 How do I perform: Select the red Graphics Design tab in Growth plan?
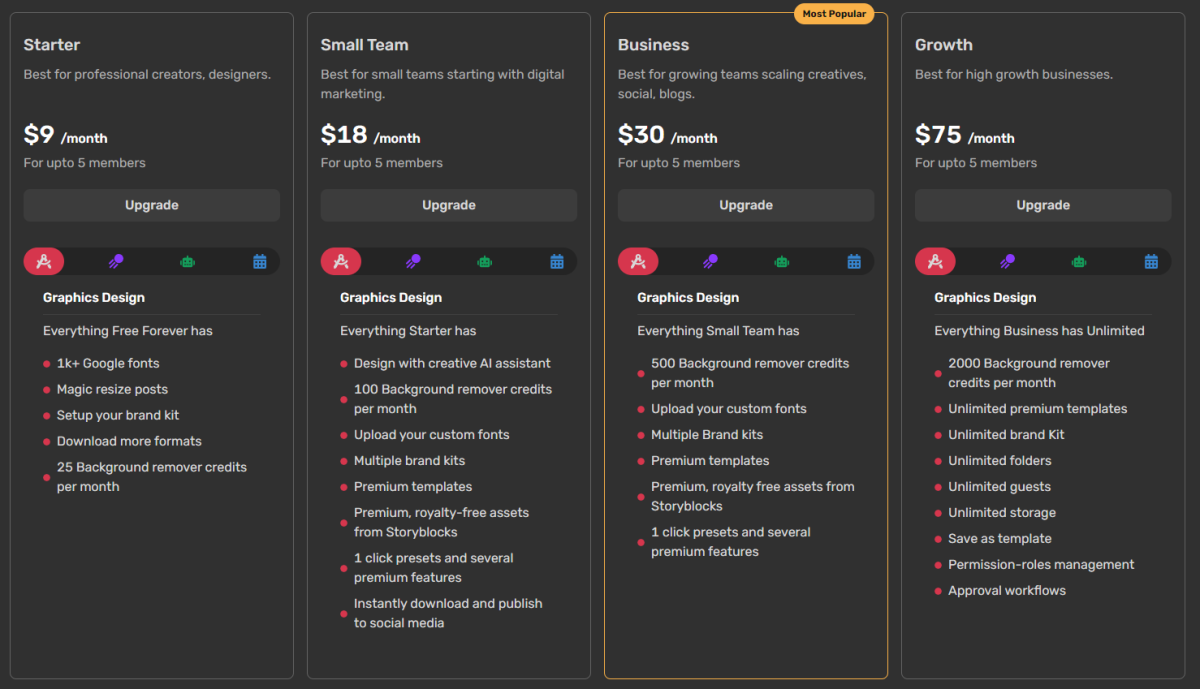coord(935,261)
